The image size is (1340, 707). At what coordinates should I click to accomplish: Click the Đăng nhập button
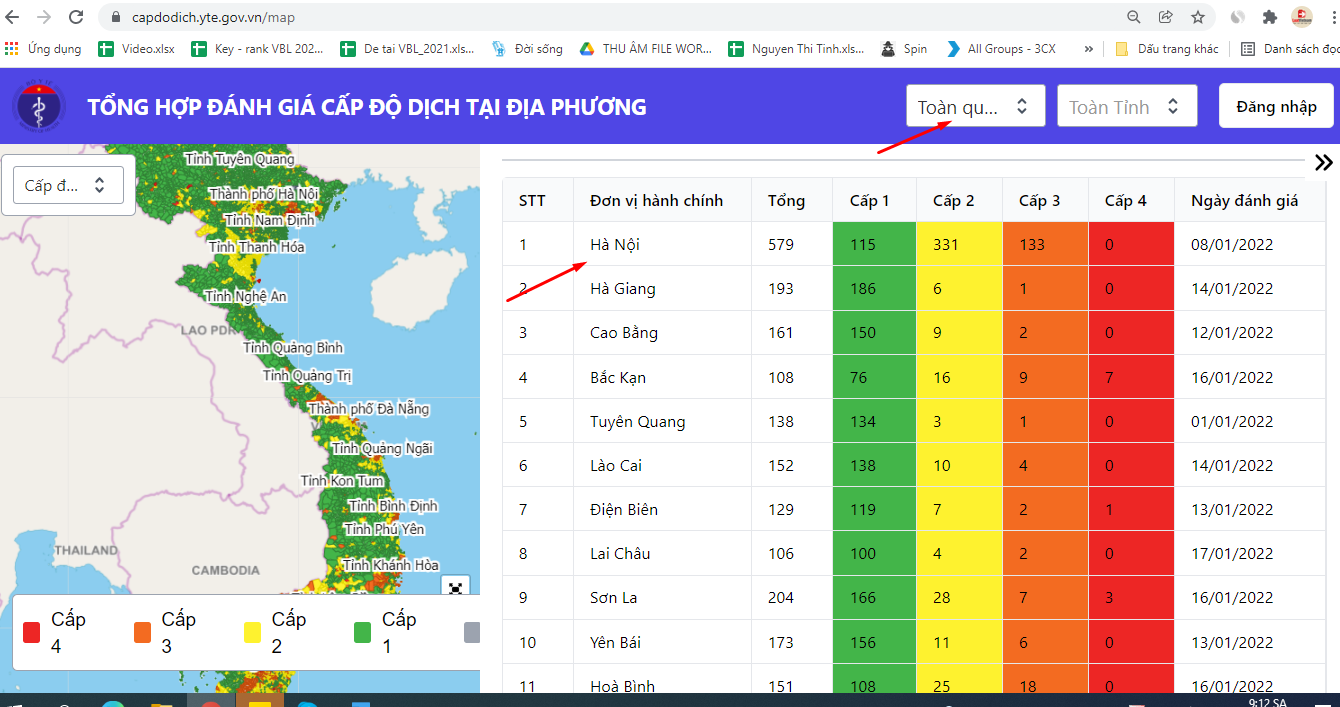[x=1276, y=106]
